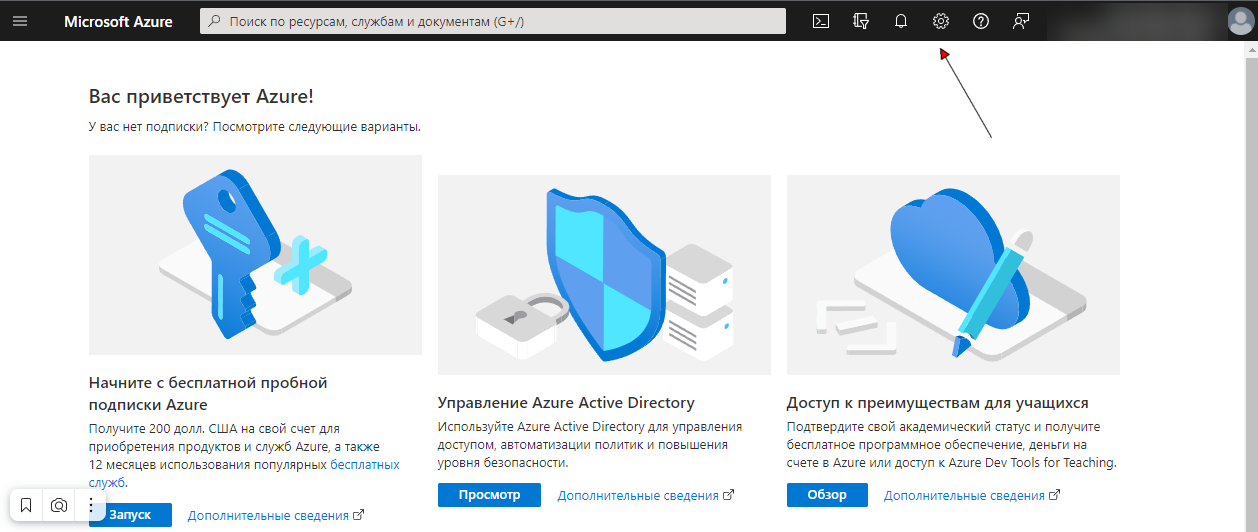Click the Просмотр button
Viewport: 1258px width, 532px height.
(489, 495)
